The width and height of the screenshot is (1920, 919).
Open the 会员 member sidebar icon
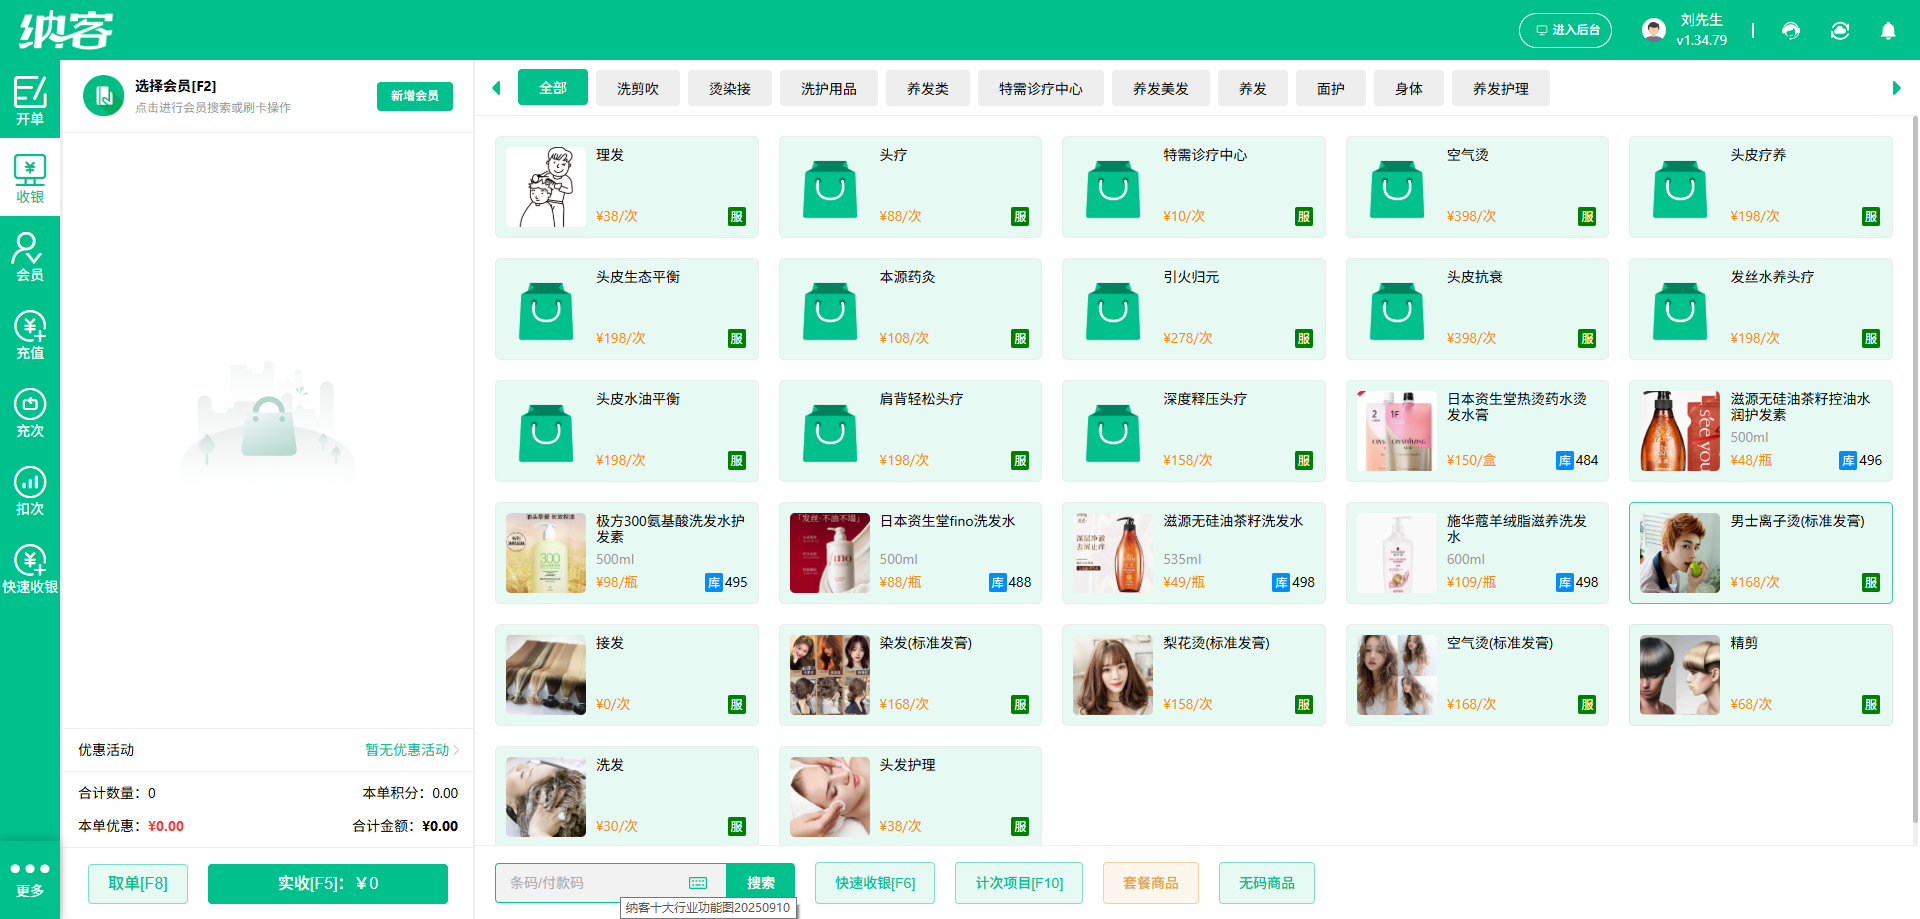click(x=30, y=256)
